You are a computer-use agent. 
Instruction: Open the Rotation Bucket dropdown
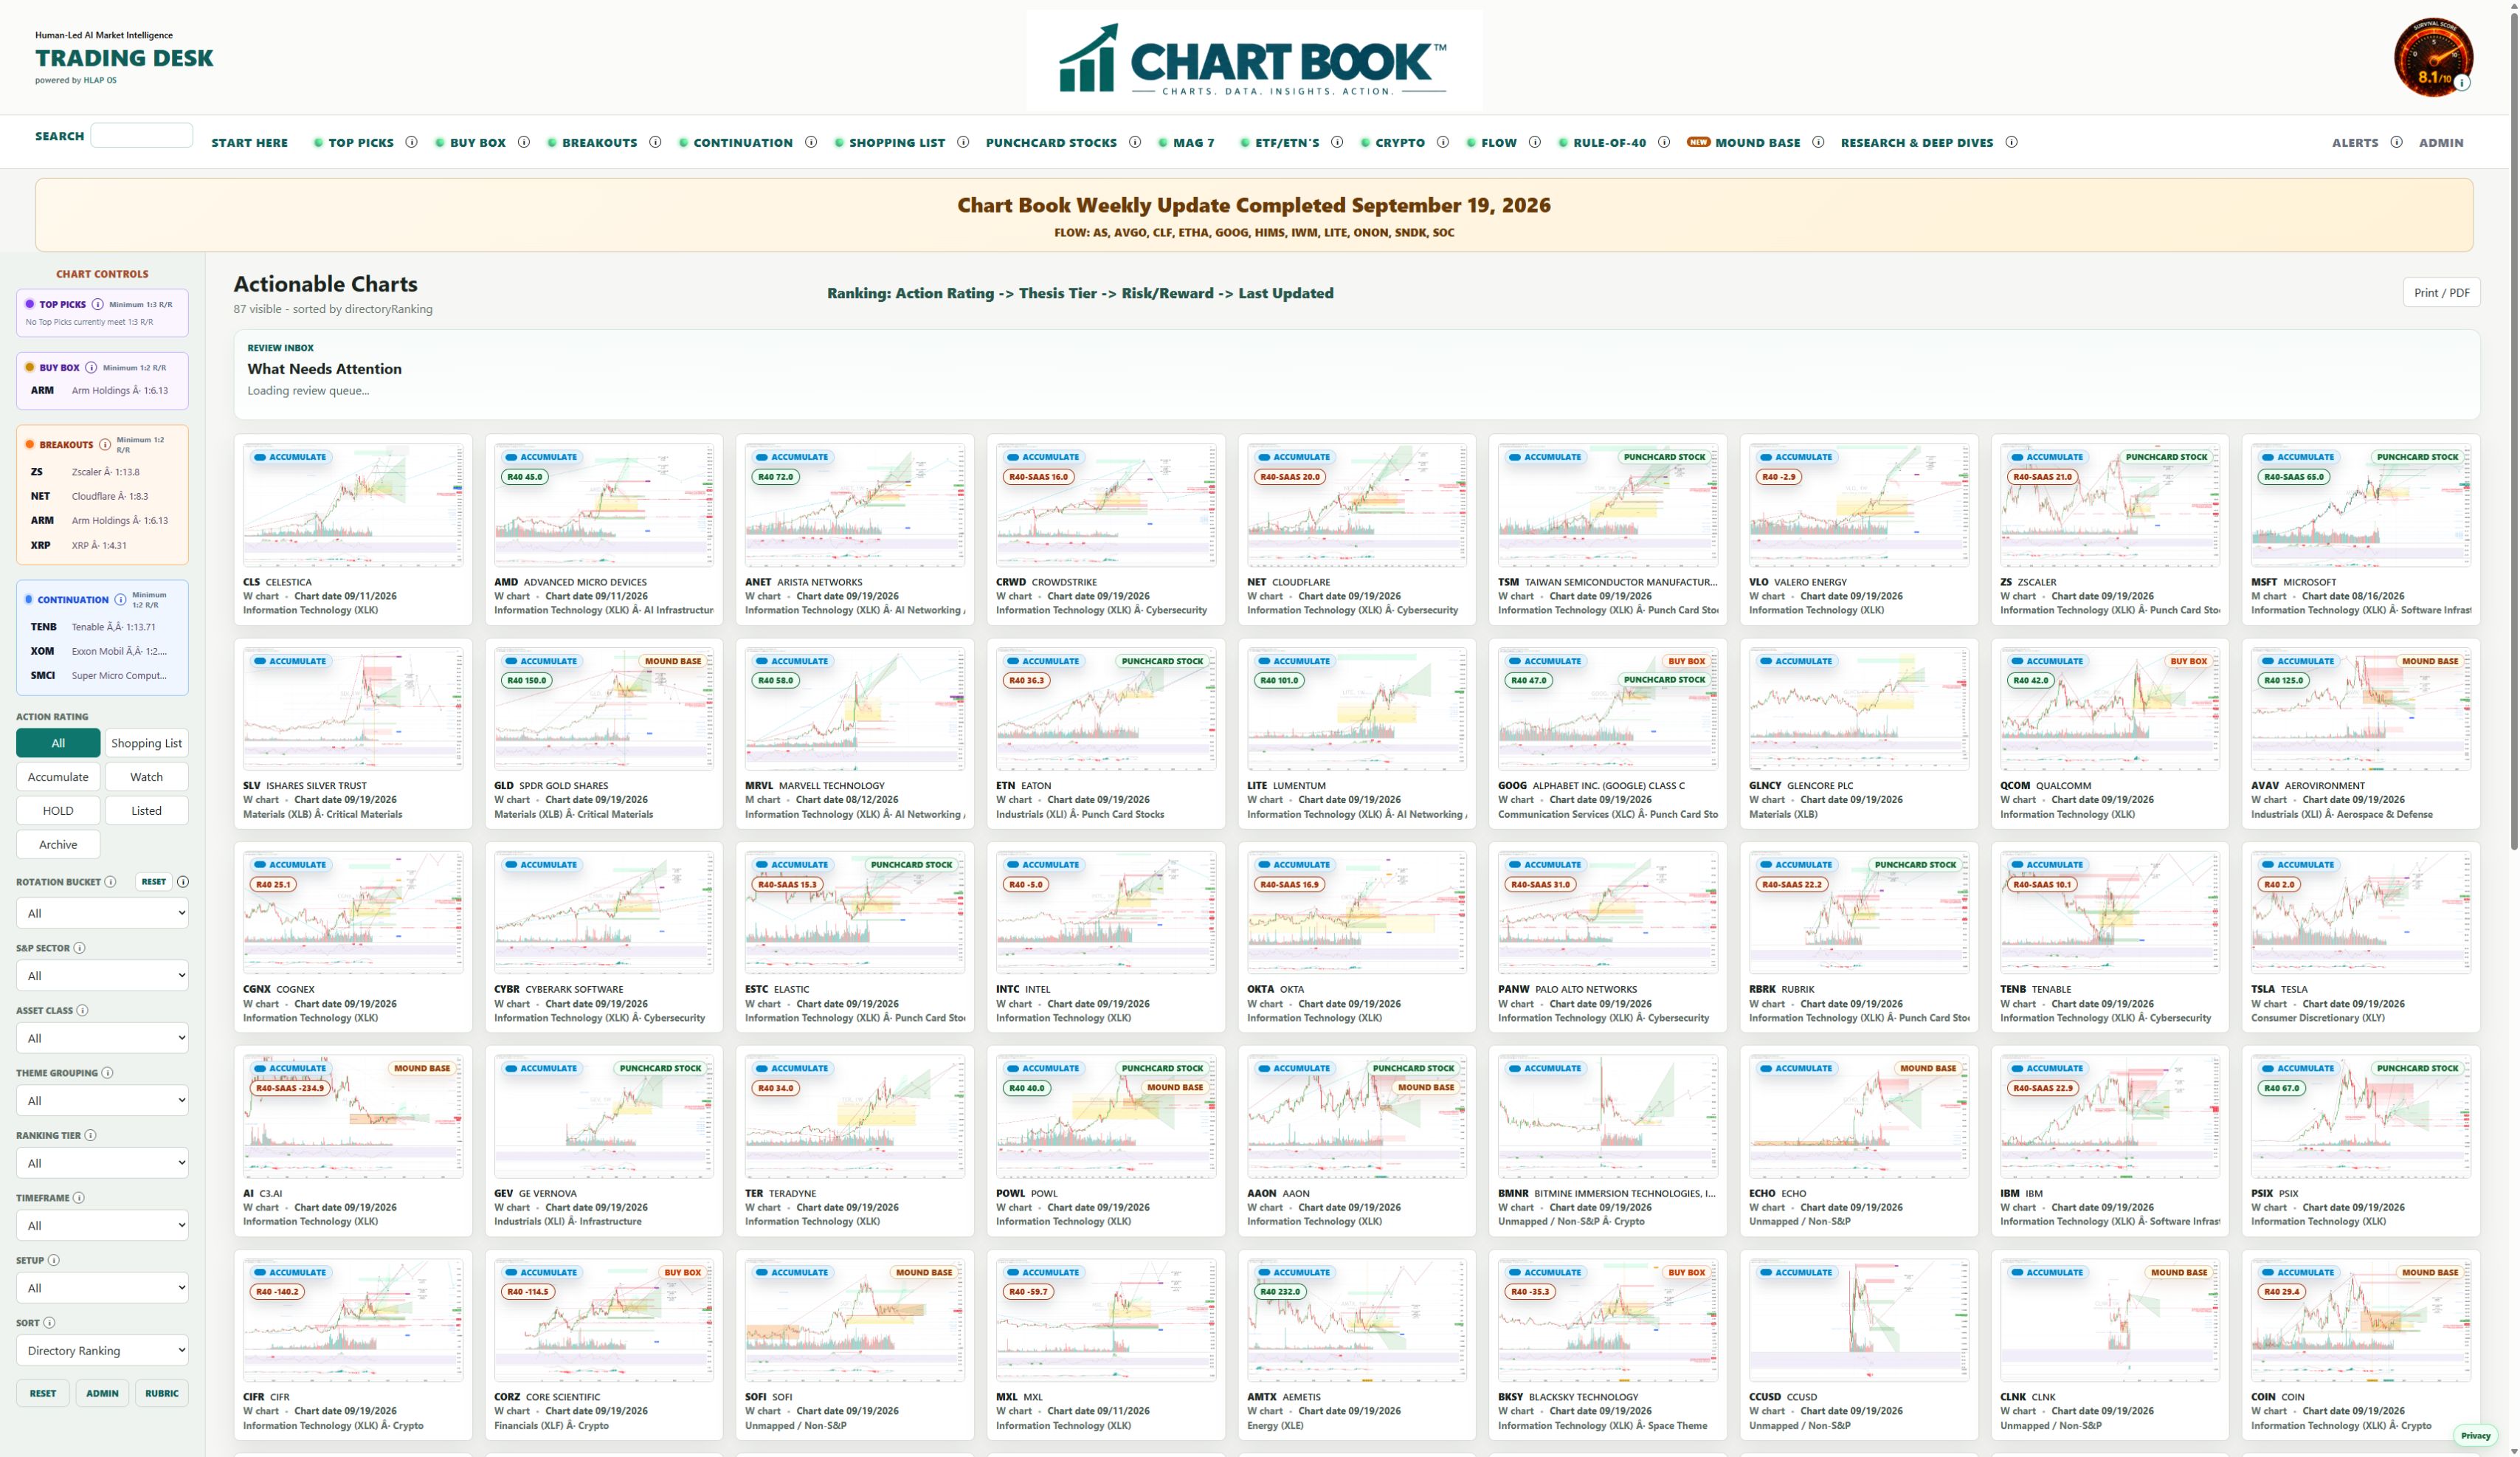(x=102, y=913)
